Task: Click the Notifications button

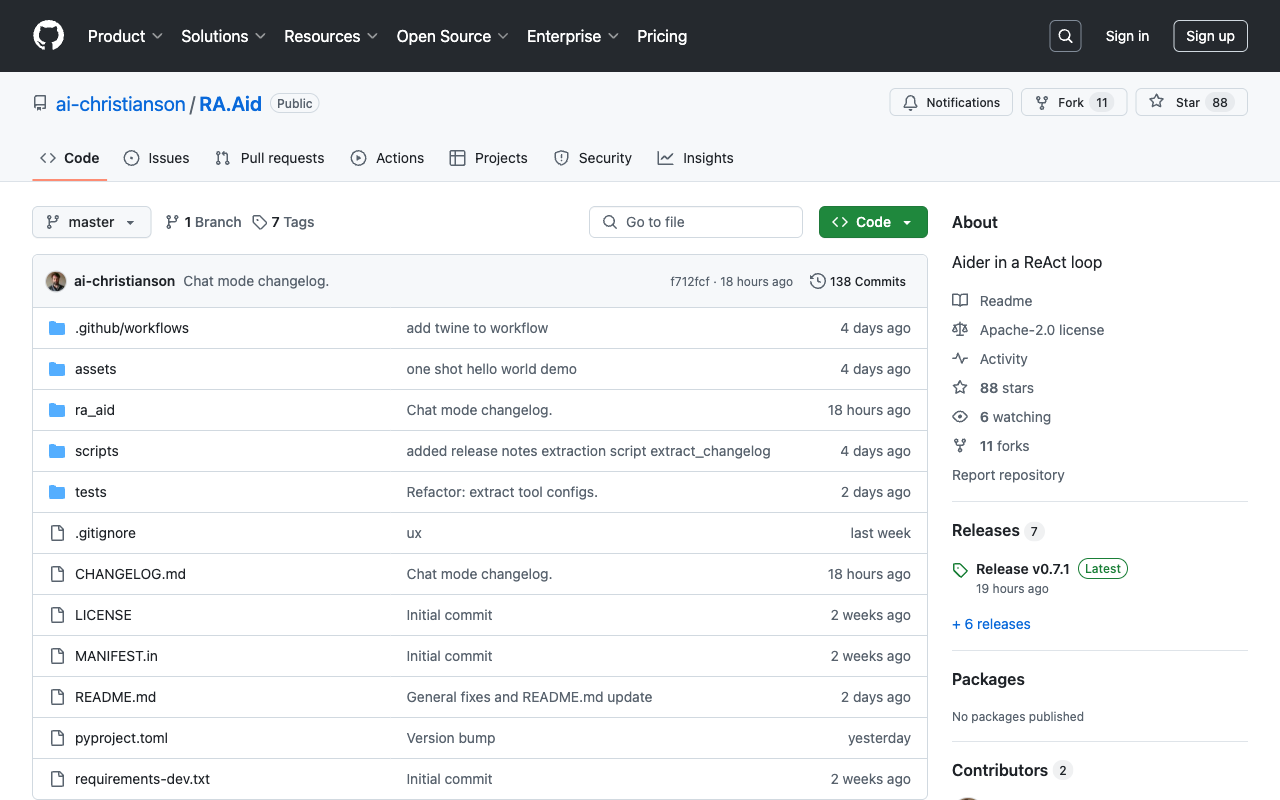Action: tap(951, 102)
